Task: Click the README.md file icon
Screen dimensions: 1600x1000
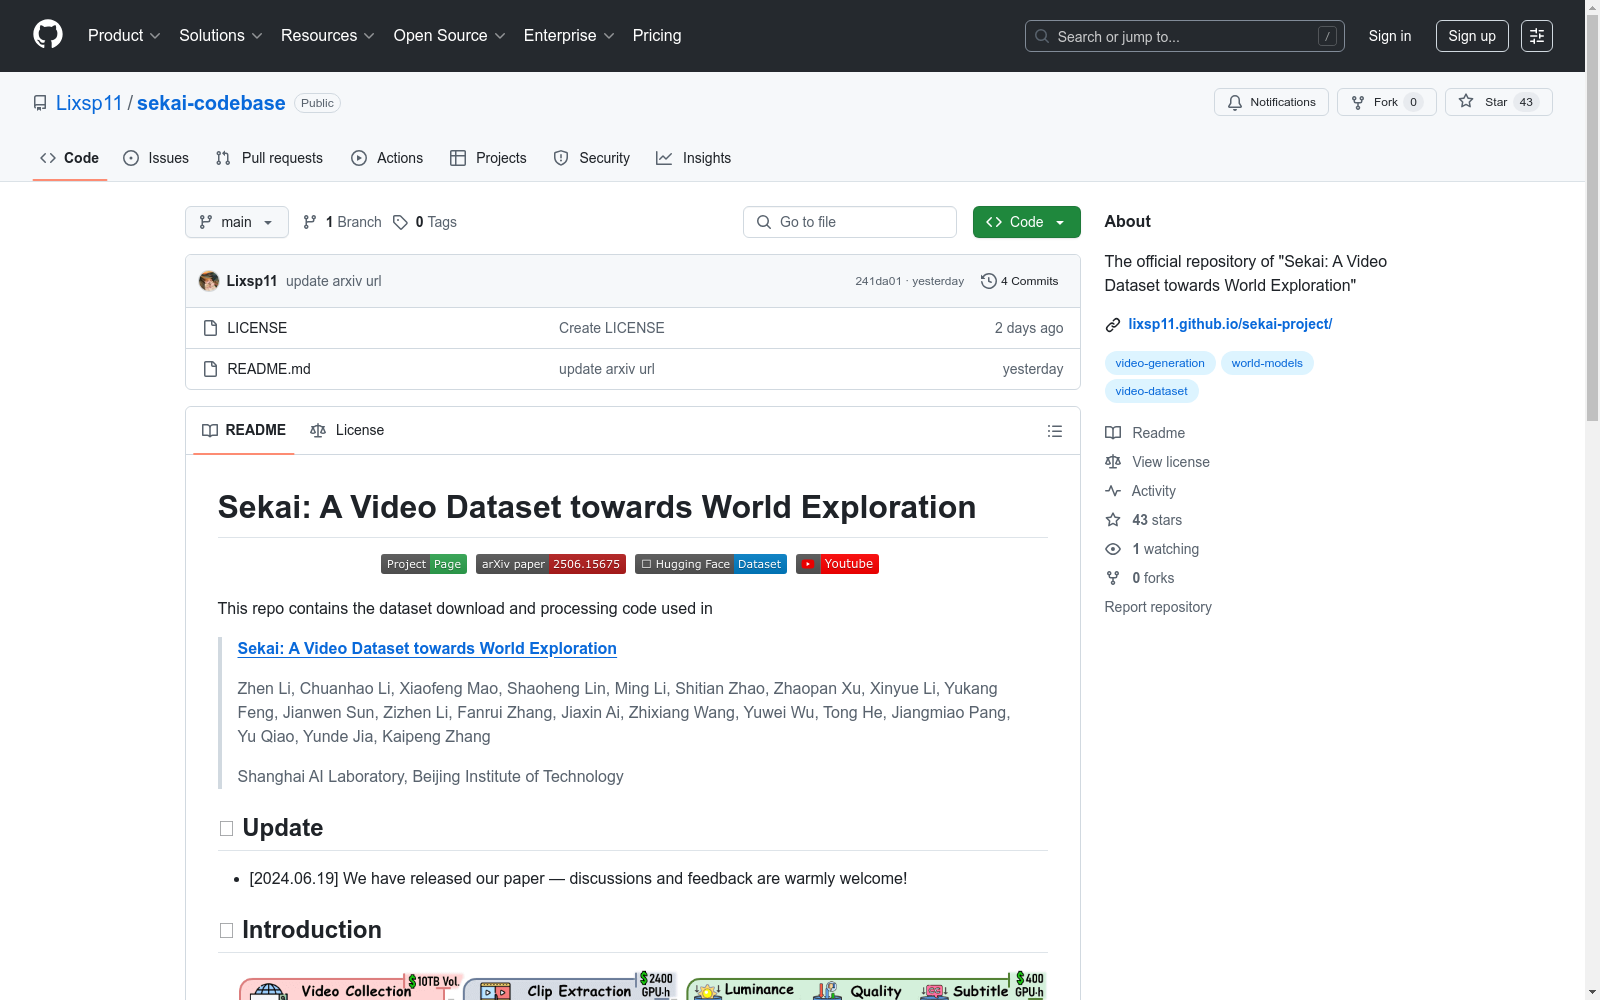Action: tap(210, 369)
